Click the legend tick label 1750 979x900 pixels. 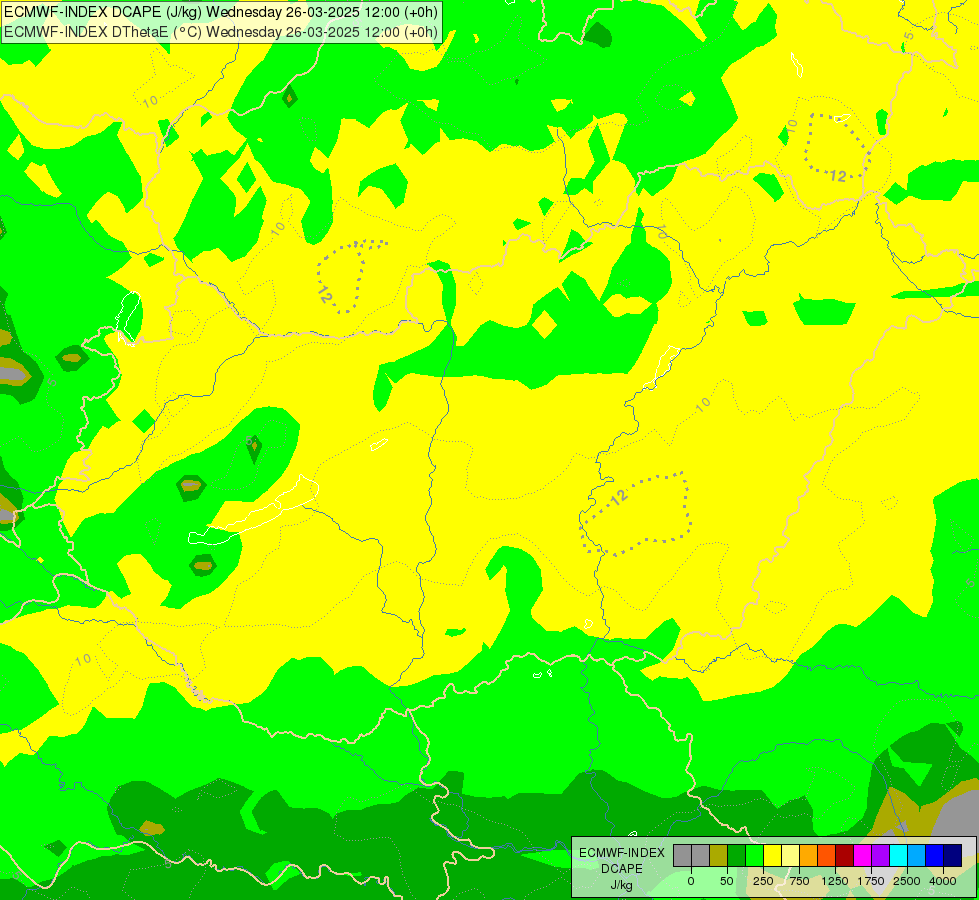871,881
